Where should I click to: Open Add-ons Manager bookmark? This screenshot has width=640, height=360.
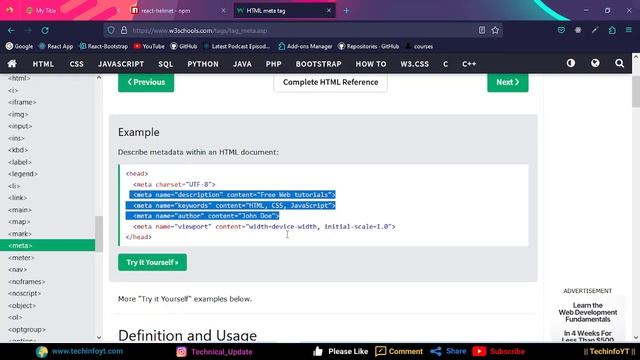coord(305,47)
